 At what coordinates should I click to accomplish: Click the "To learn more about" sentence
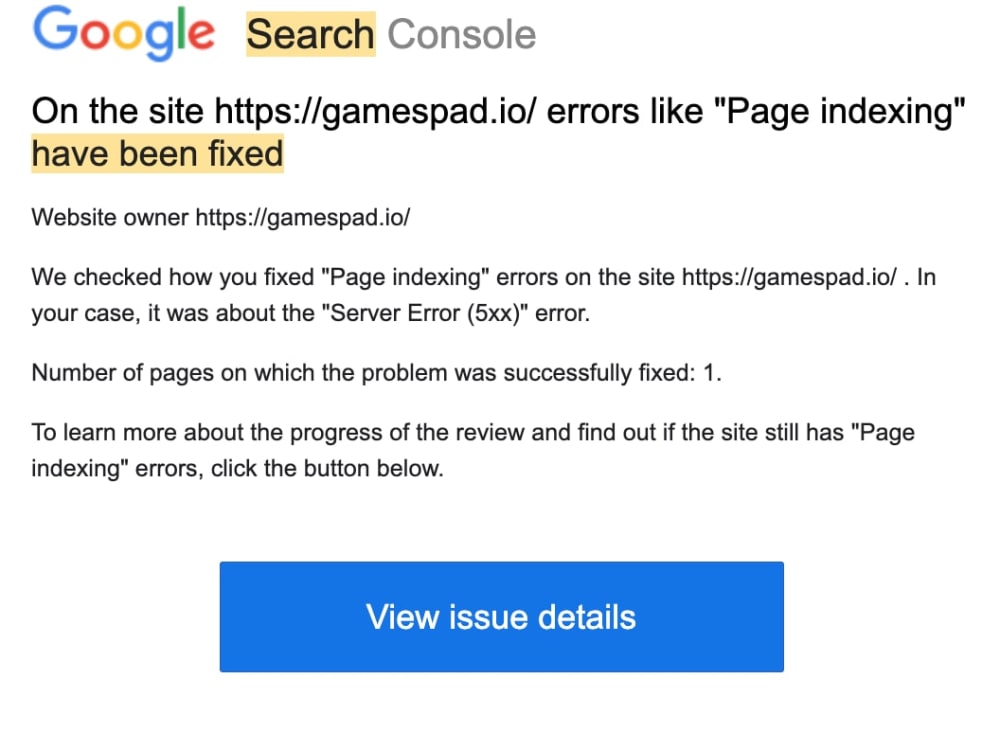[473, 450]
